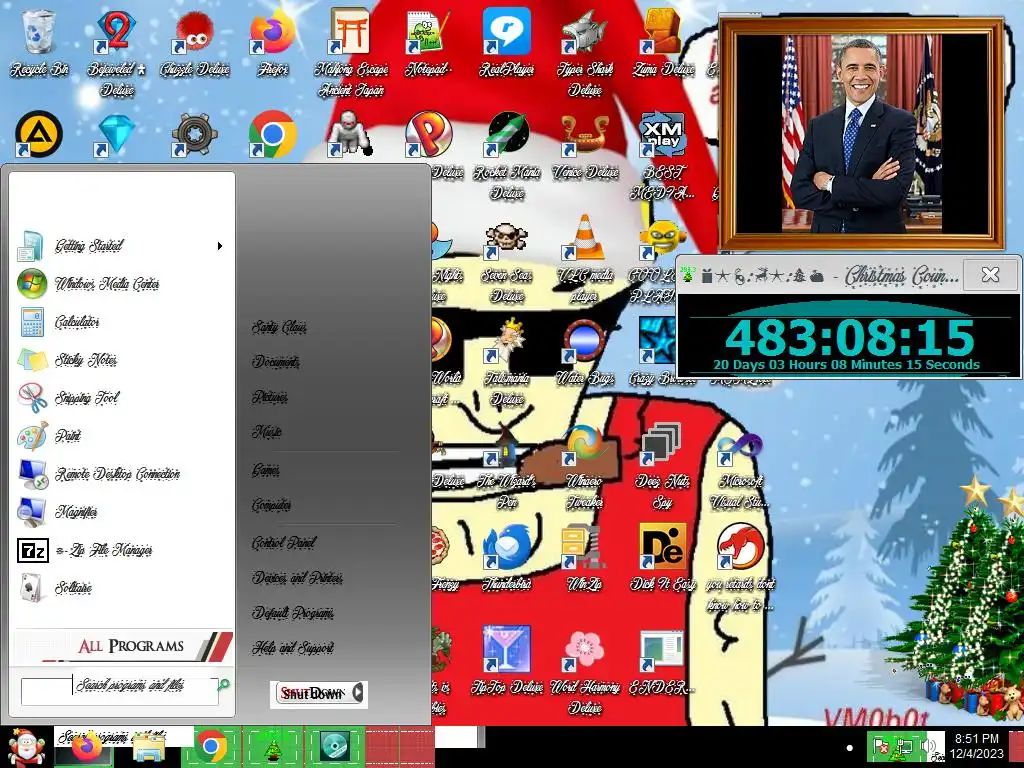The height and width of the screenshot is (768, 1024).
Task: Launch Thunderbird desktop shortcut
Action: pyautogui.click(x=507, y=559)
